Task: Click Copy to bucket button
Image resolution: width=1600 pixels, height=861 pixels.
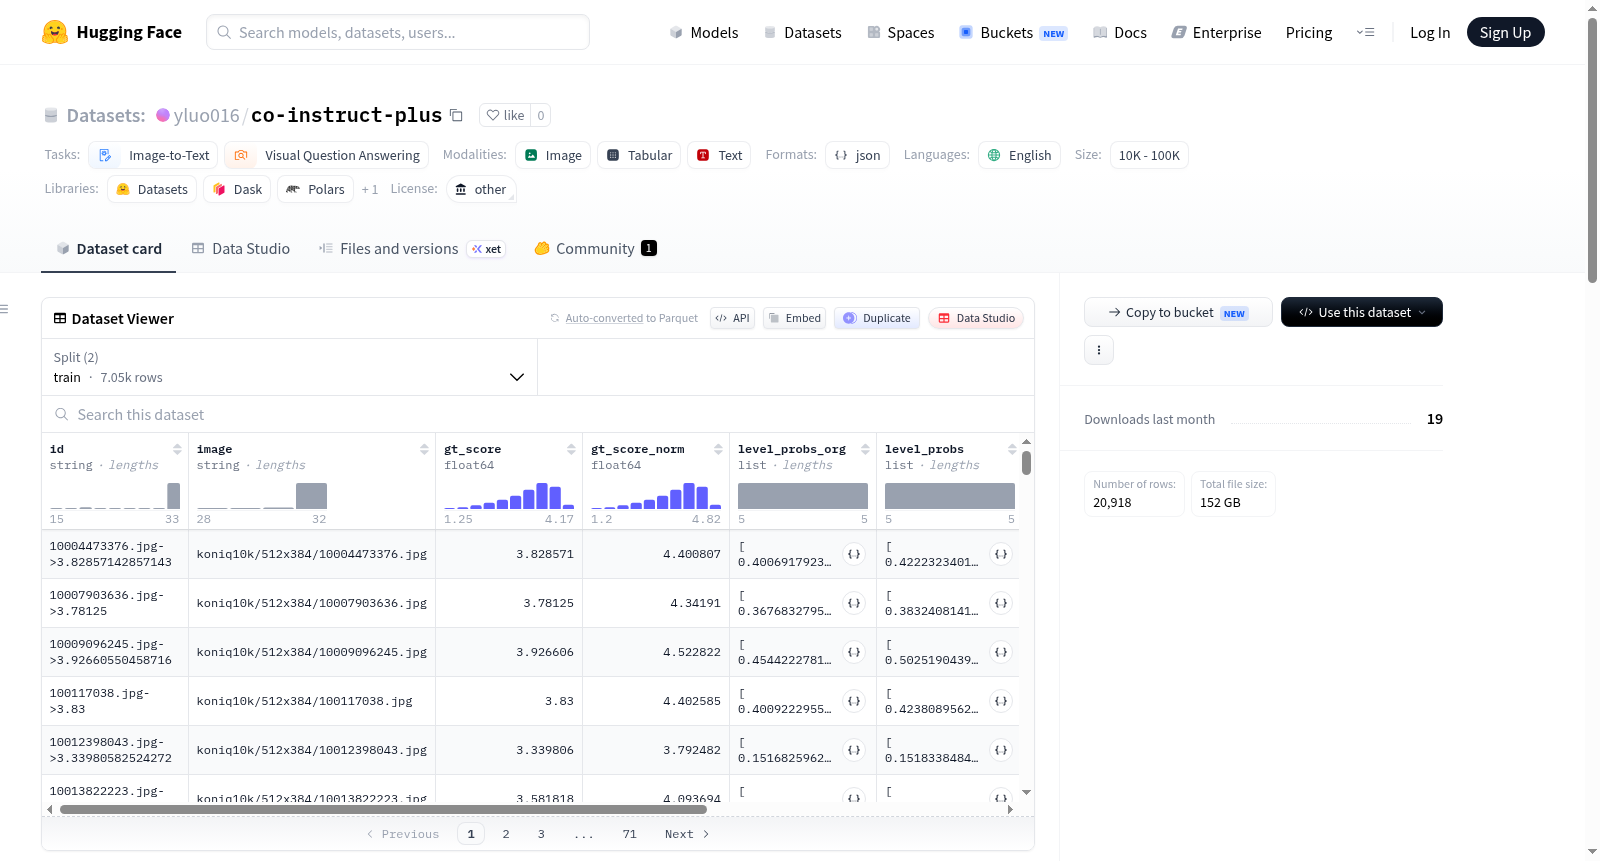Action: coord(1178,312)
